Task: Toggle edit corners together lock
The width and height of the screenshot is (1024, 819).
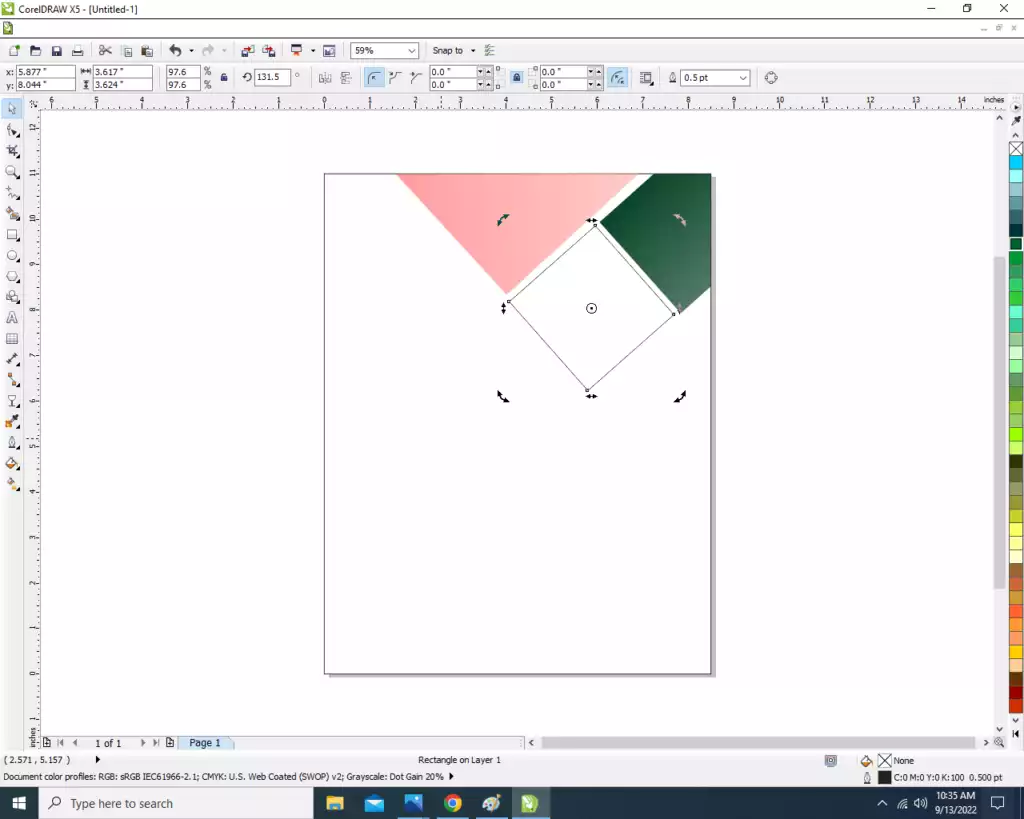Action: click(x=517, y=78)
